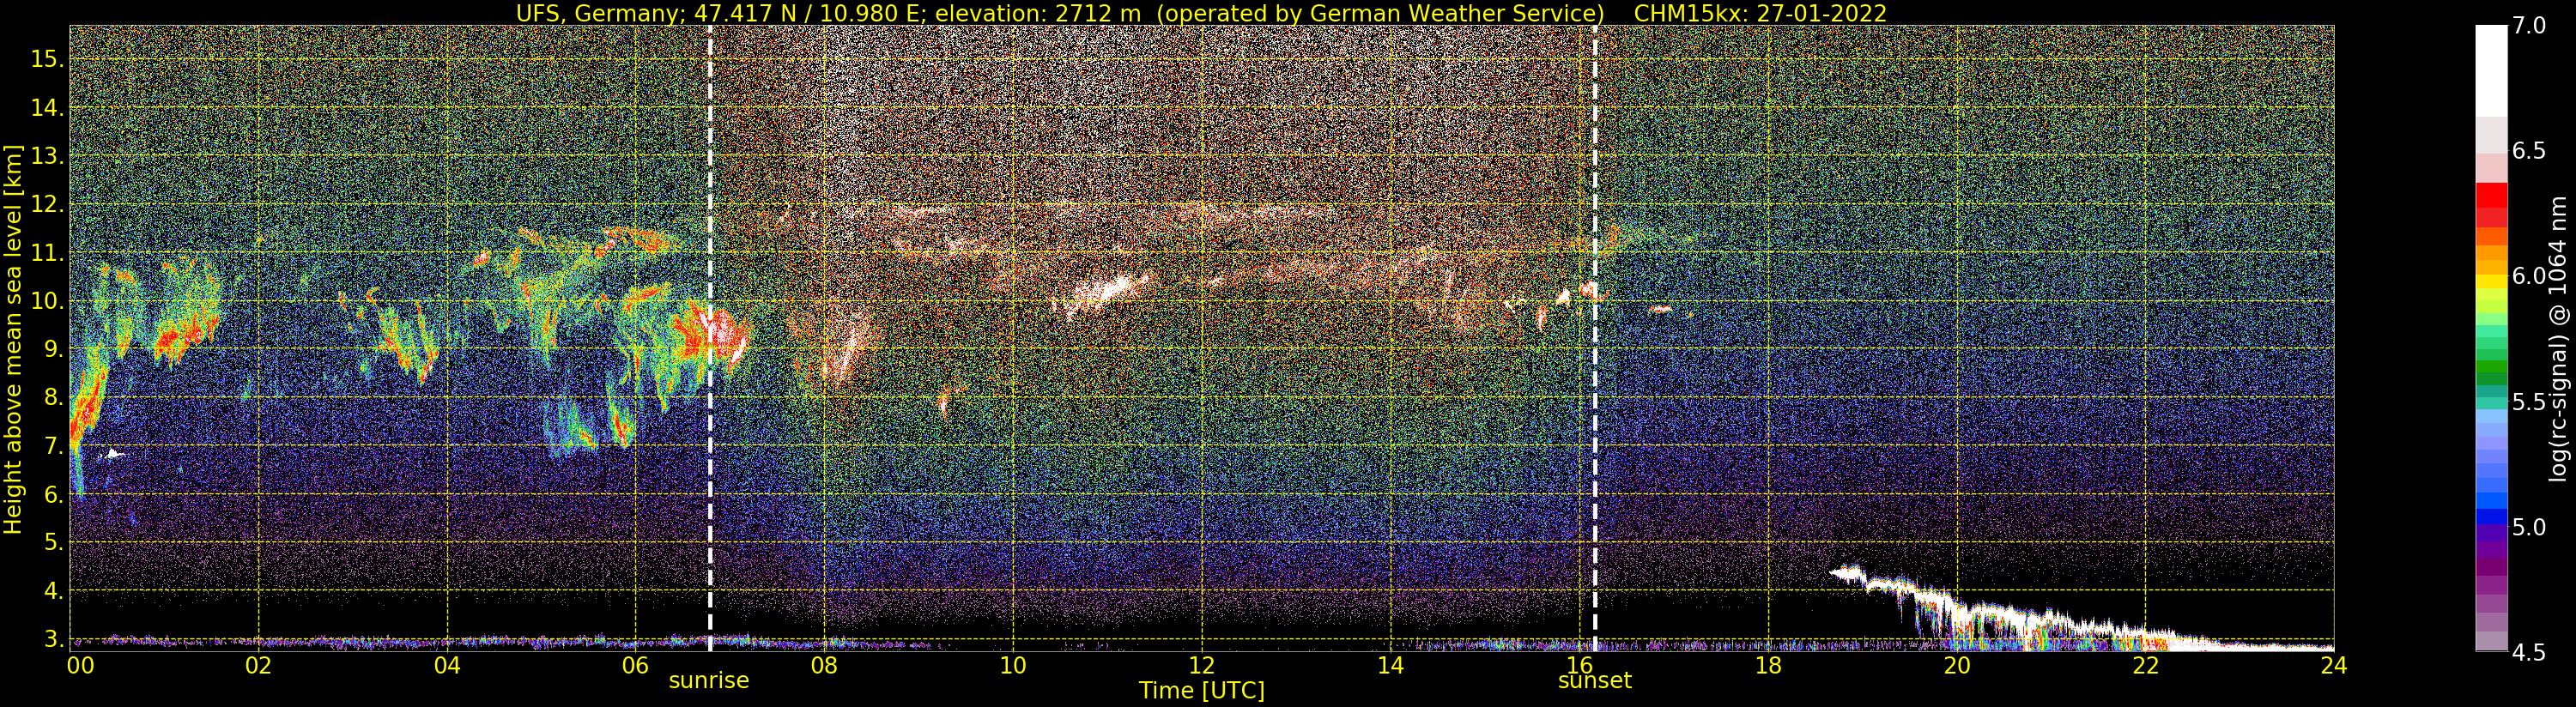Click the '00' time axis tick label
Viewport: 2576px width, 707px height.
pyautogui.click(x=80, y=665)
